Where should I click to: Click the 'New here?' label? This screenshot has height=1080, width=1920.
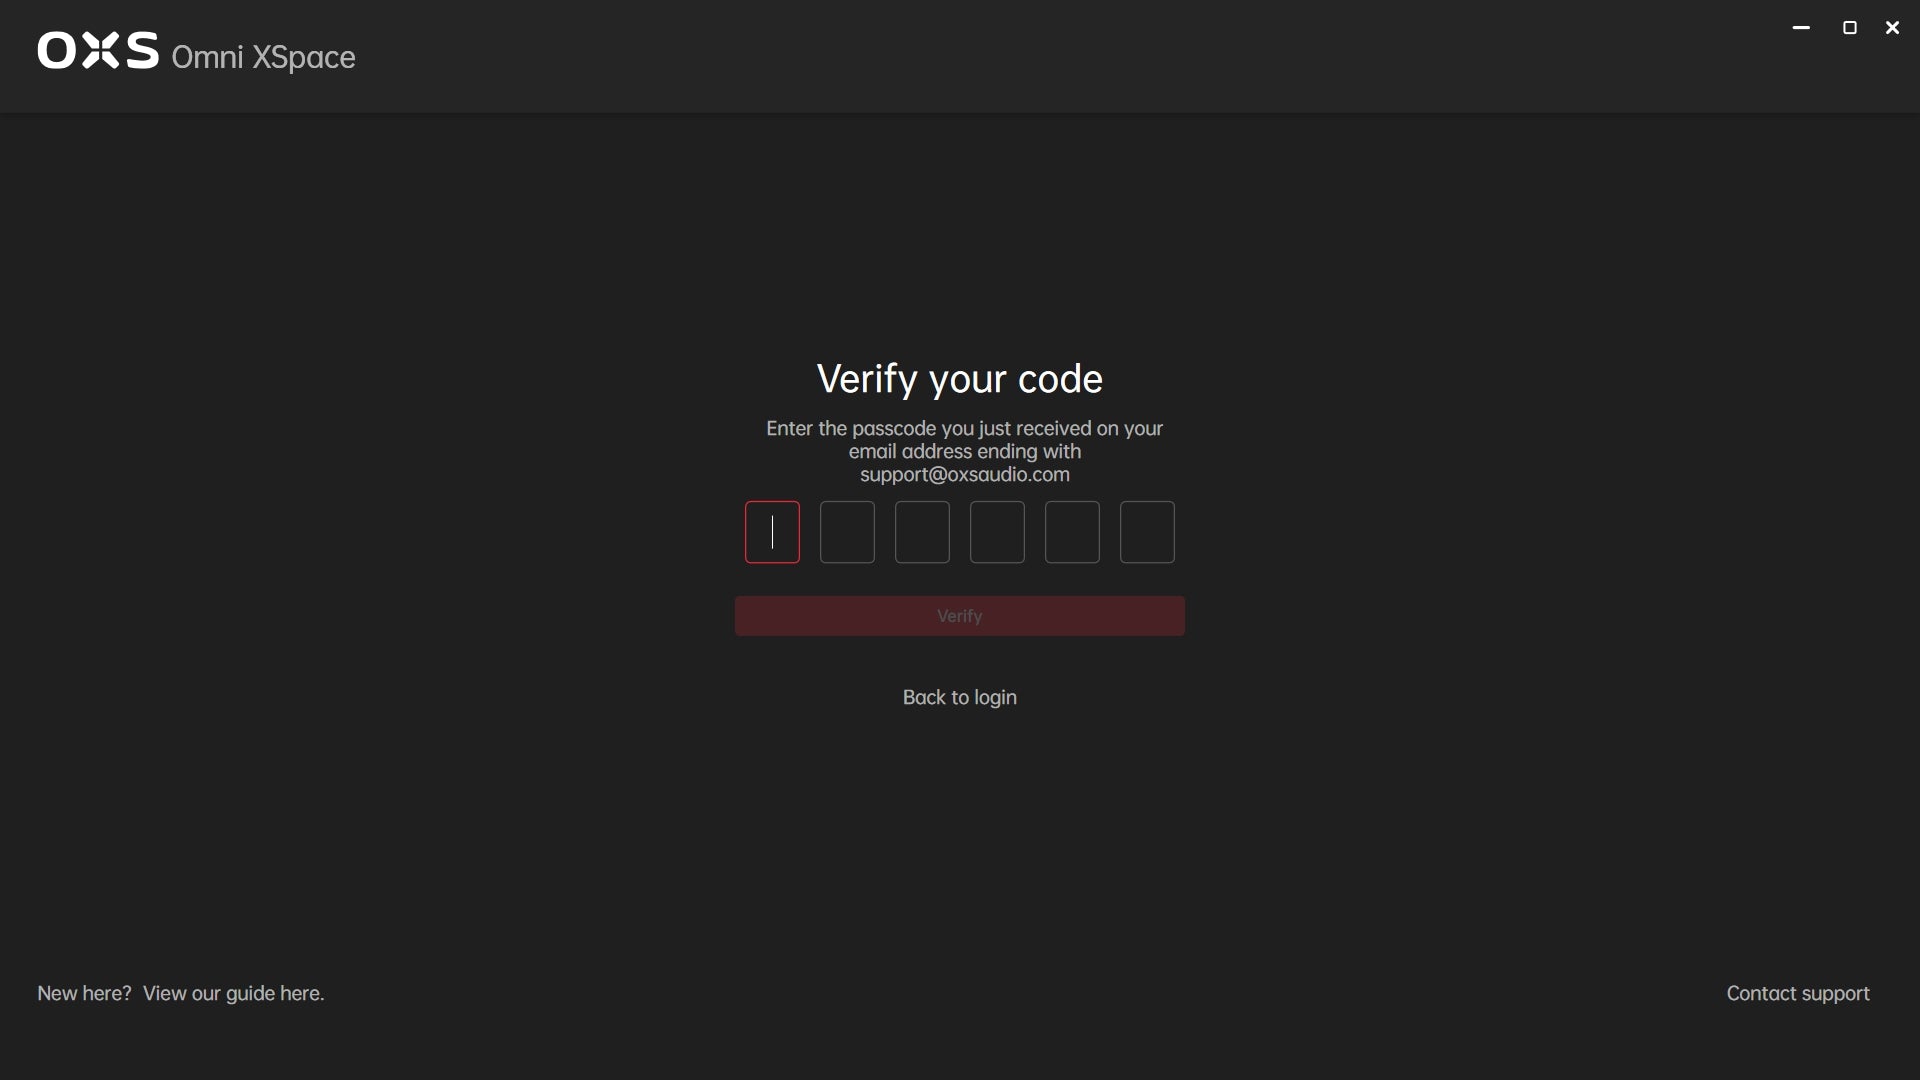point(84,993)
